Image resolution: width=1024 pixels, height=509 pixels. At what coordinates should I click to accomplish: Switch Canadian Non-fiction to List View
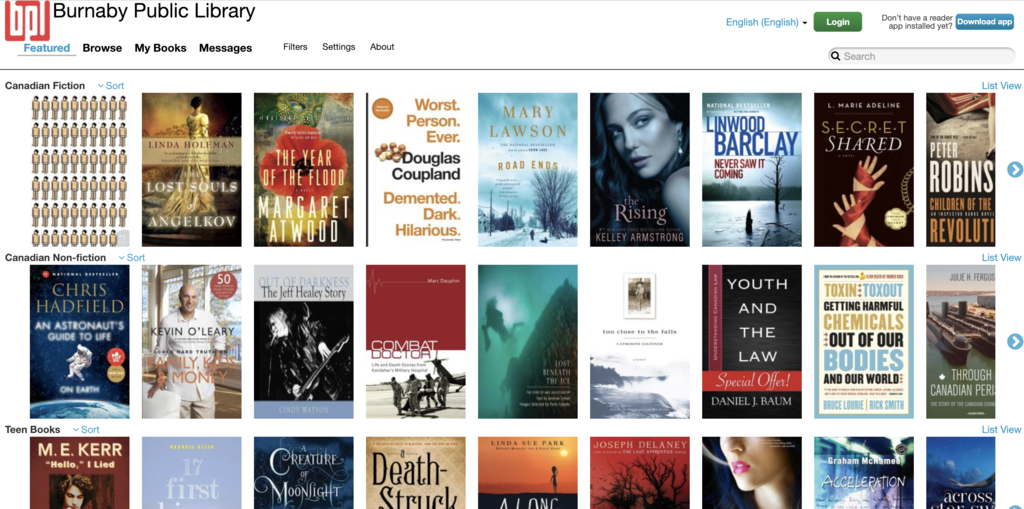pyautogui.click(x=1001, y=257)
